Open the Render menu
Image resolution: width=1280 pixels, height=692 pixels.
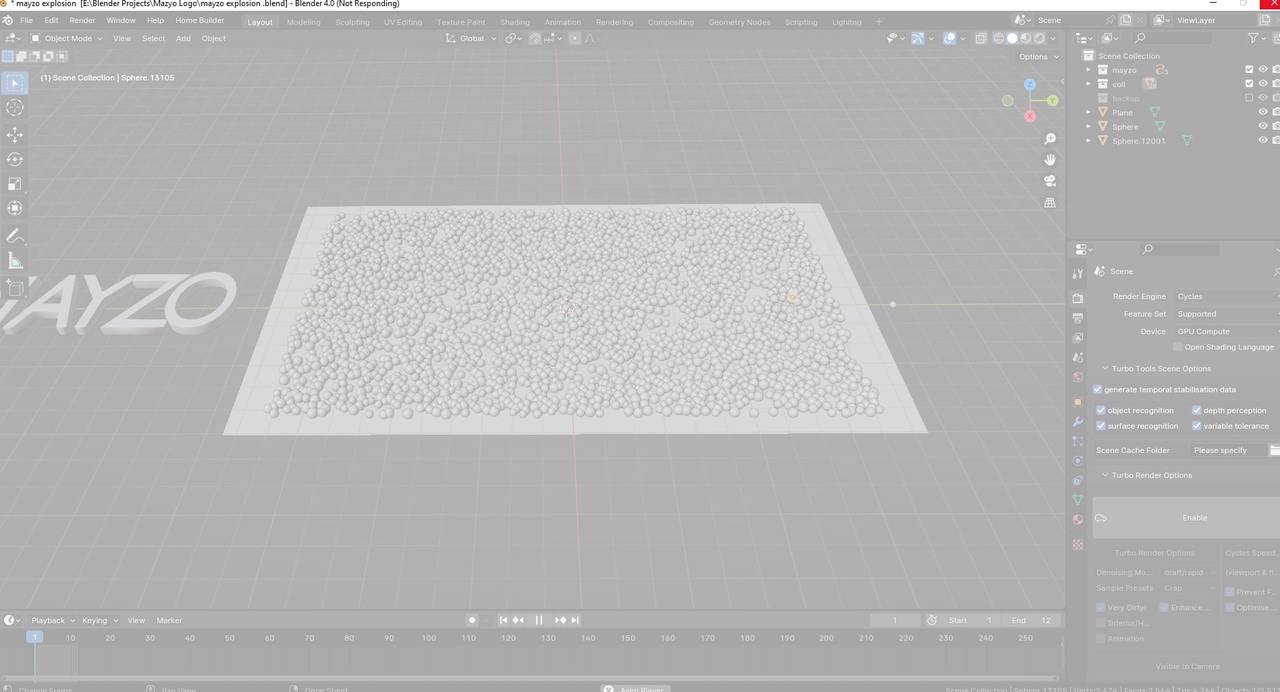82,20
